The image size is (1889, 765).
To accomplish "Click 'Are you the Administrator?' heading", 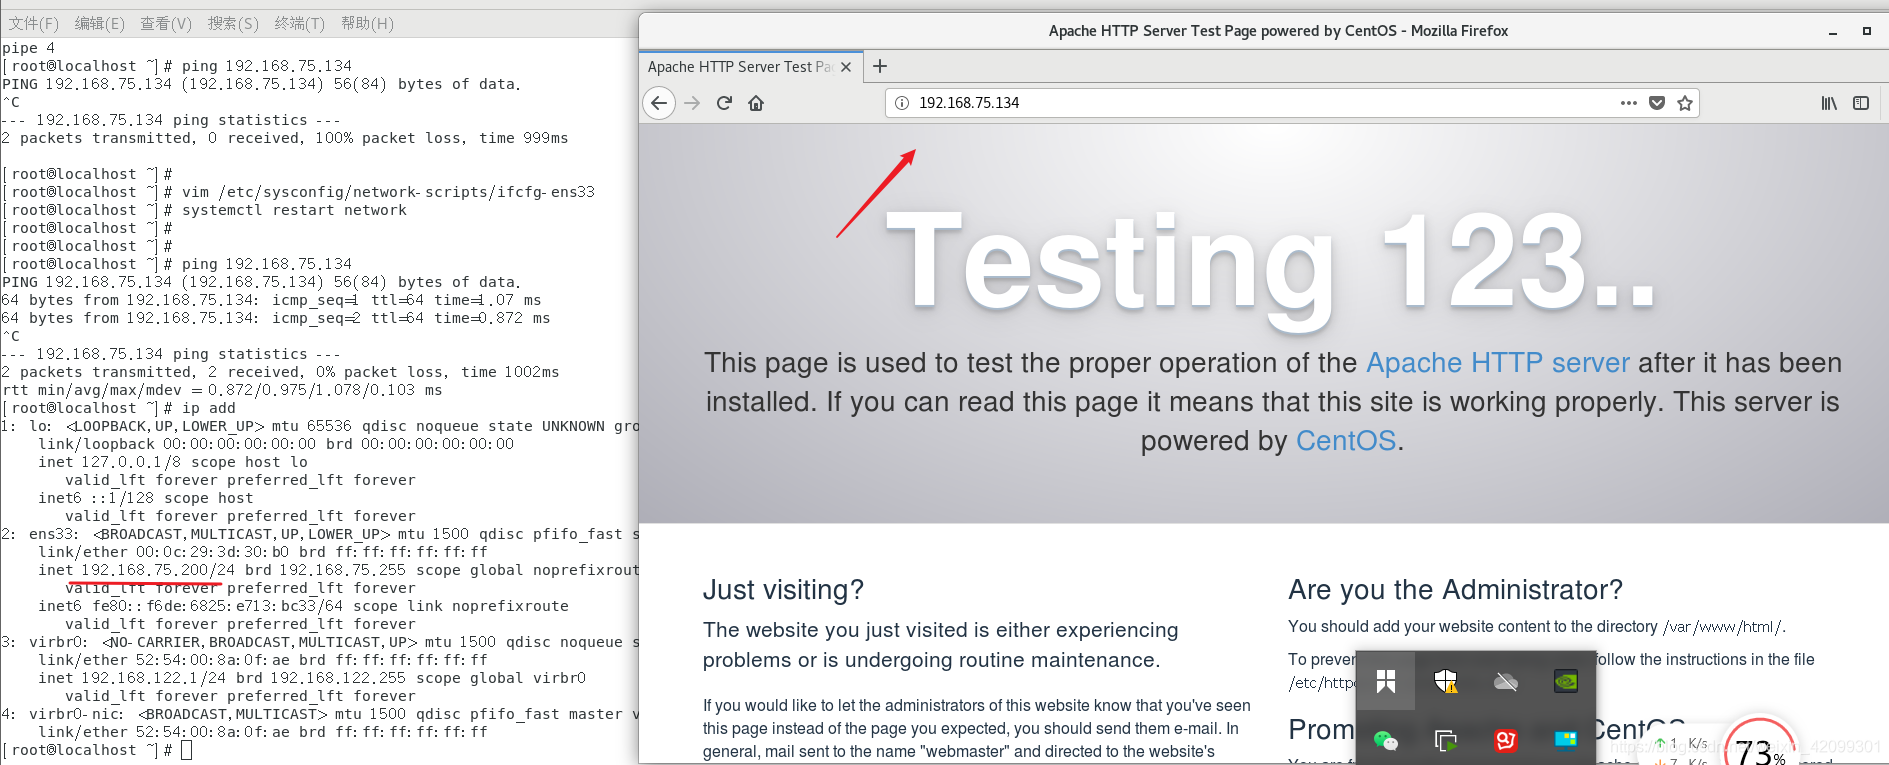I will point(1455,590).
